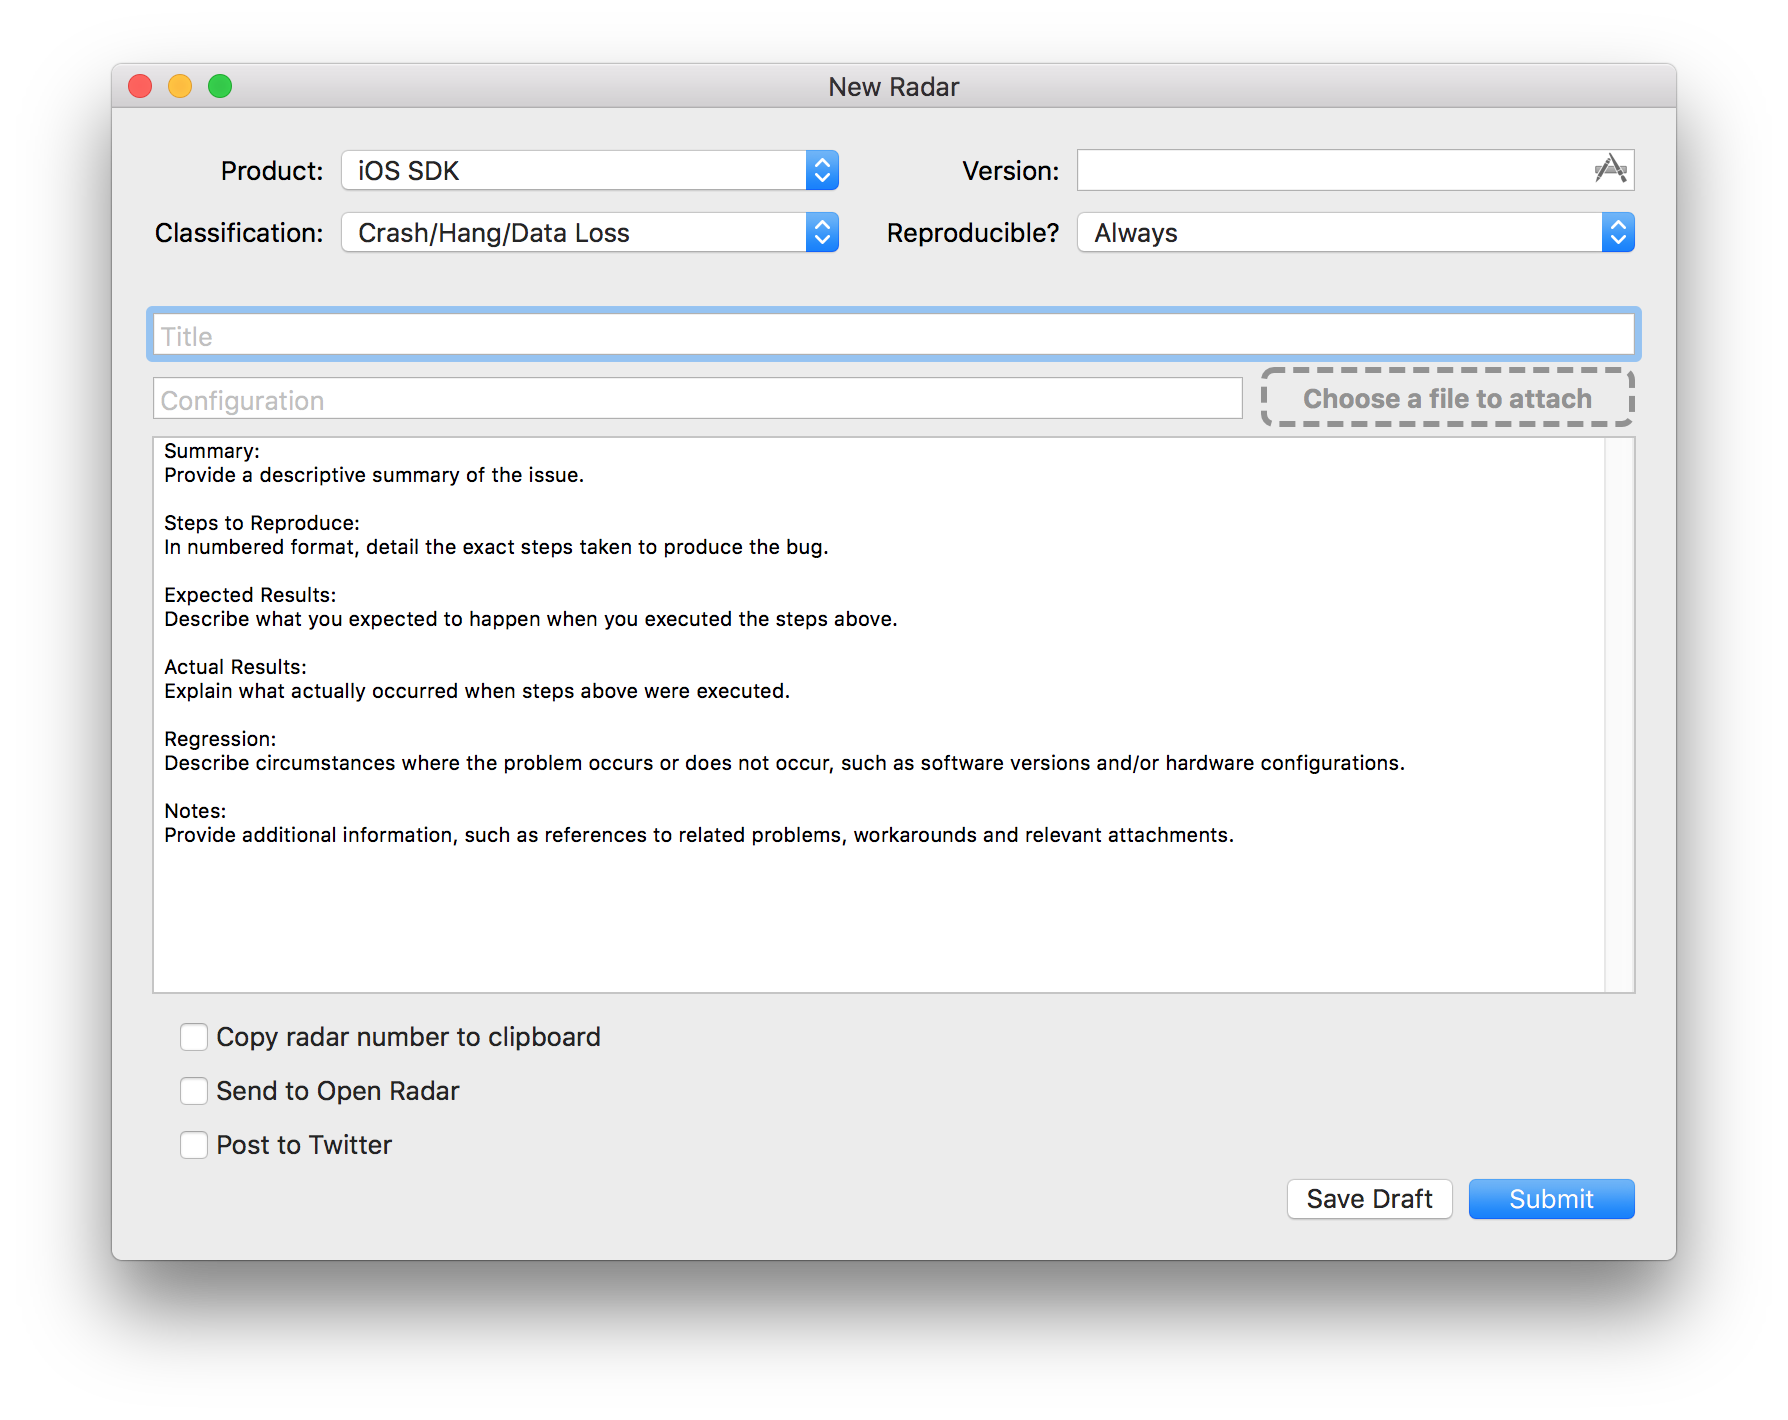The image size is (1788, 1420).
Task: Open the Reproducible dropdown showing Always
Action: point(1356,232)
